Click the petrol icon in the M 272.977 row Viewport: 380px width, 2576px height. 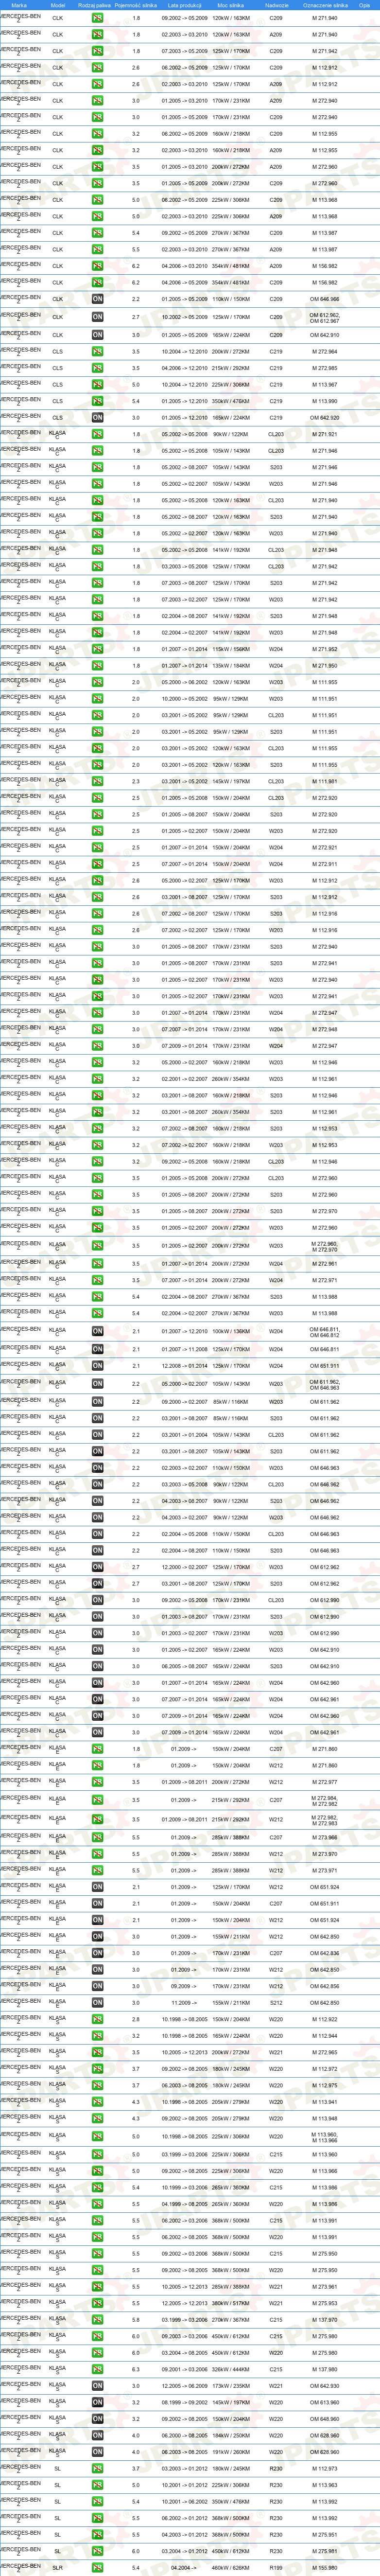tap(97, 1782)
